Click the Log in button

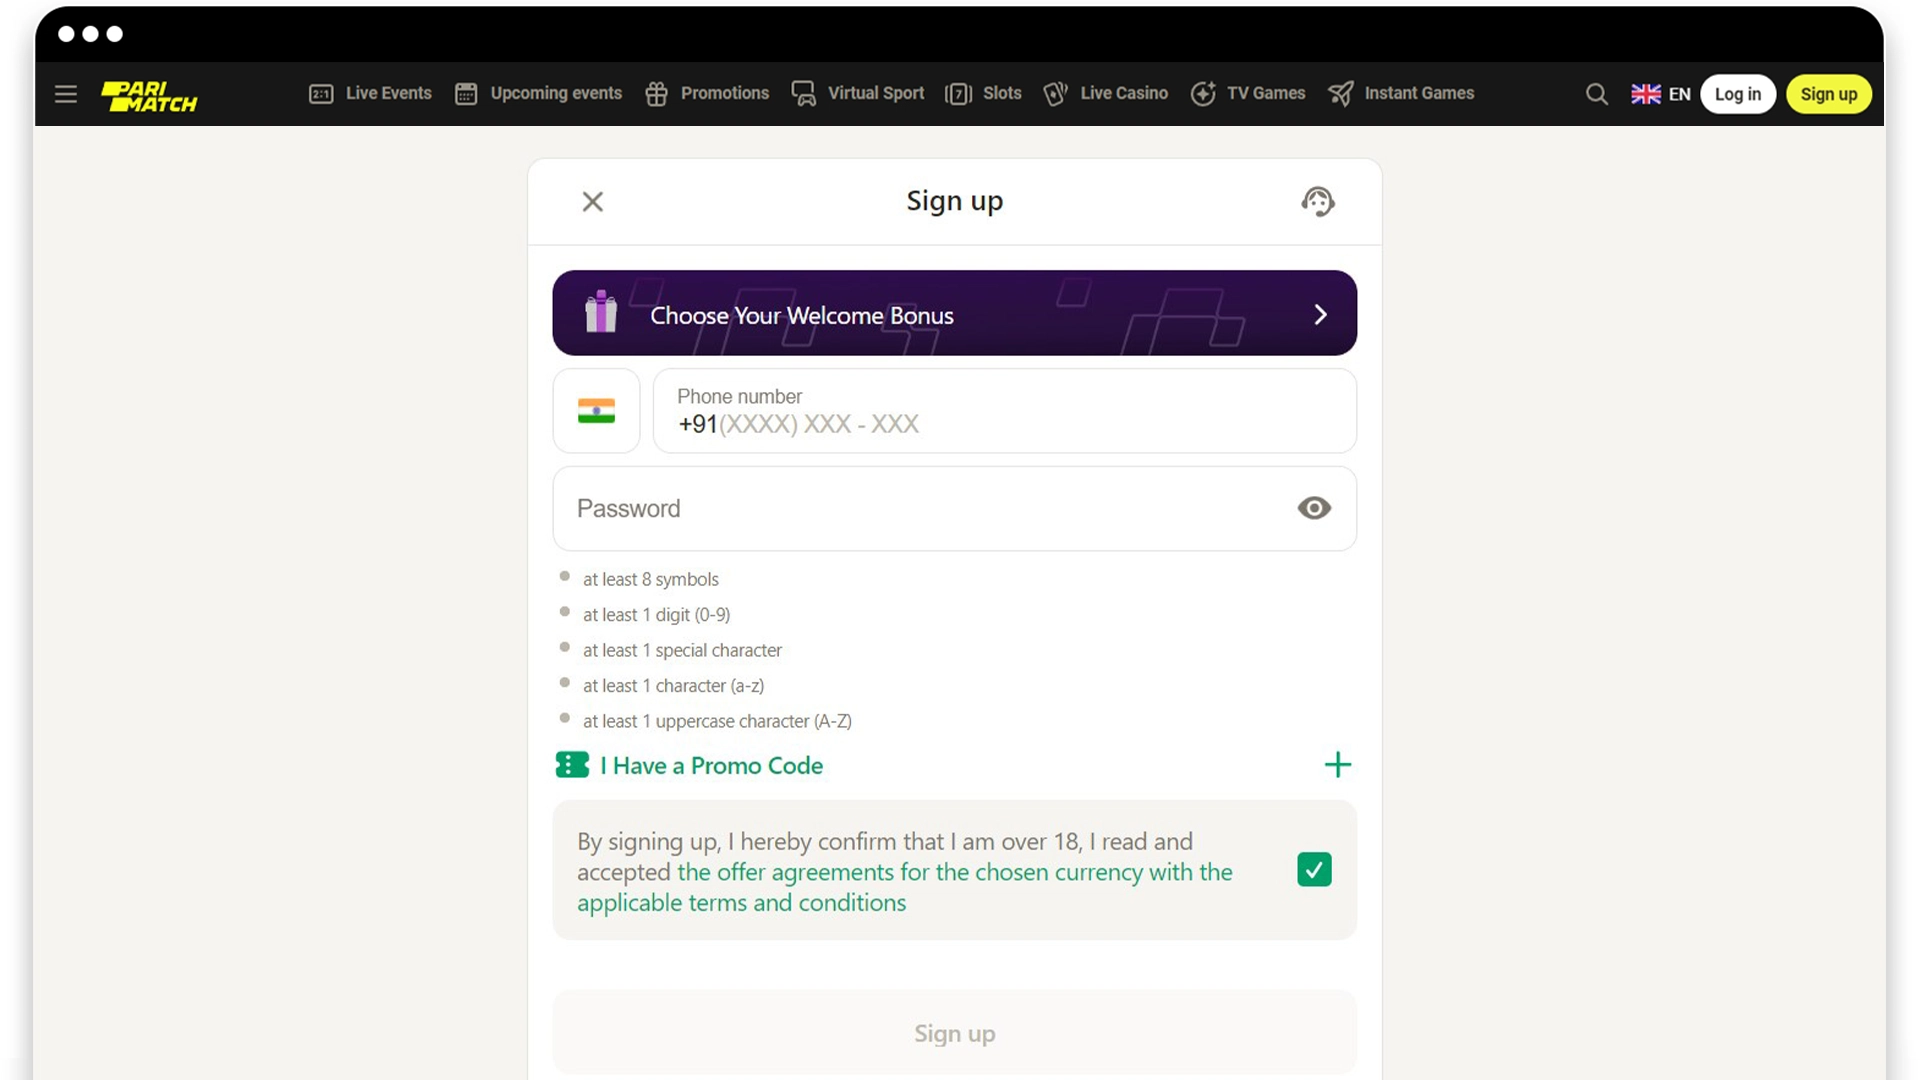[1738, 93]
